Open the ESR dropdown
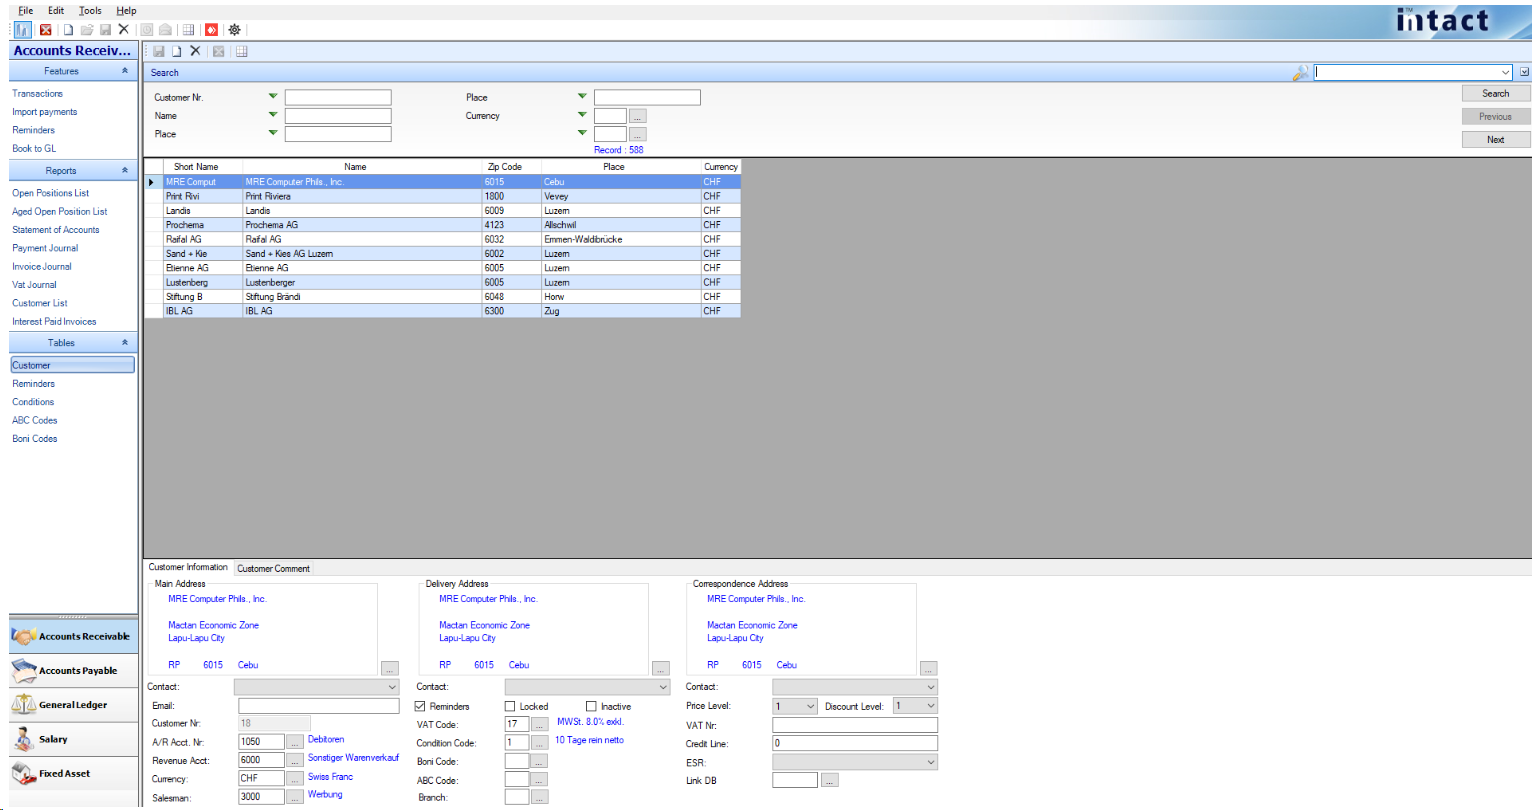This screenshot has width=1532, height=810. tap(855, 762)
